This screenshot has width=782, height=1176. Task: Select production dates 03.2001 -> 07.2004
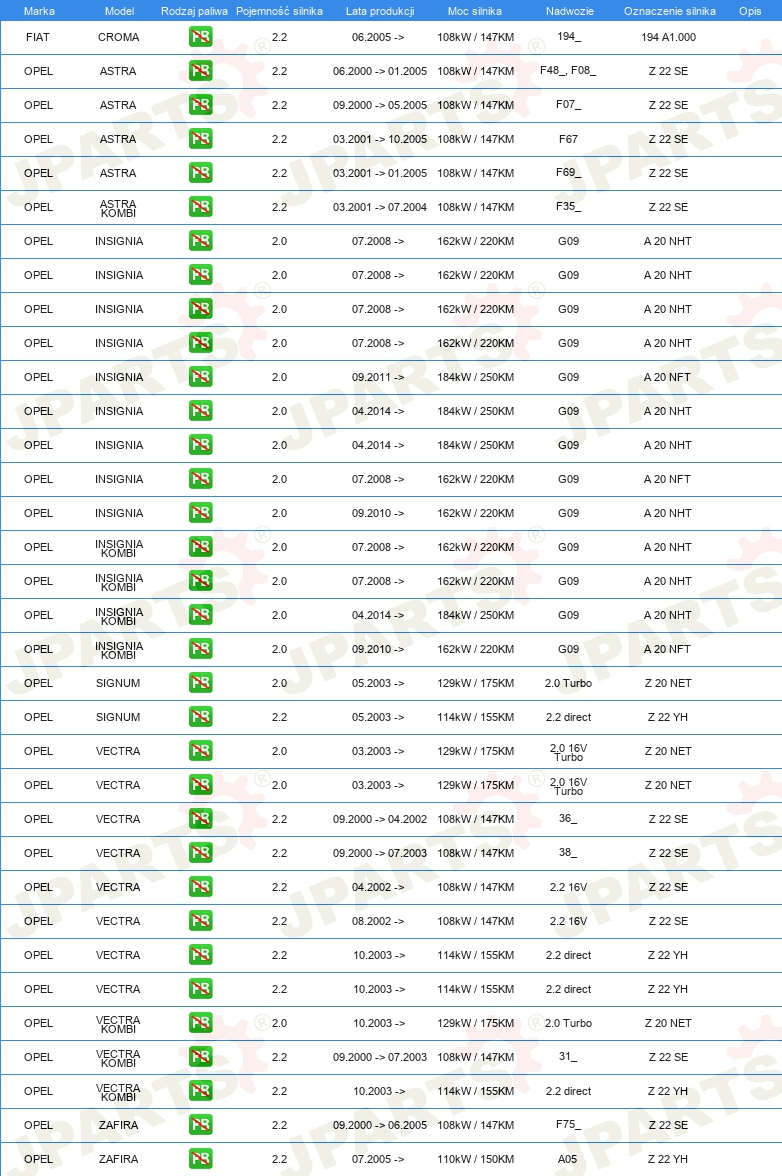click(379, 207)
